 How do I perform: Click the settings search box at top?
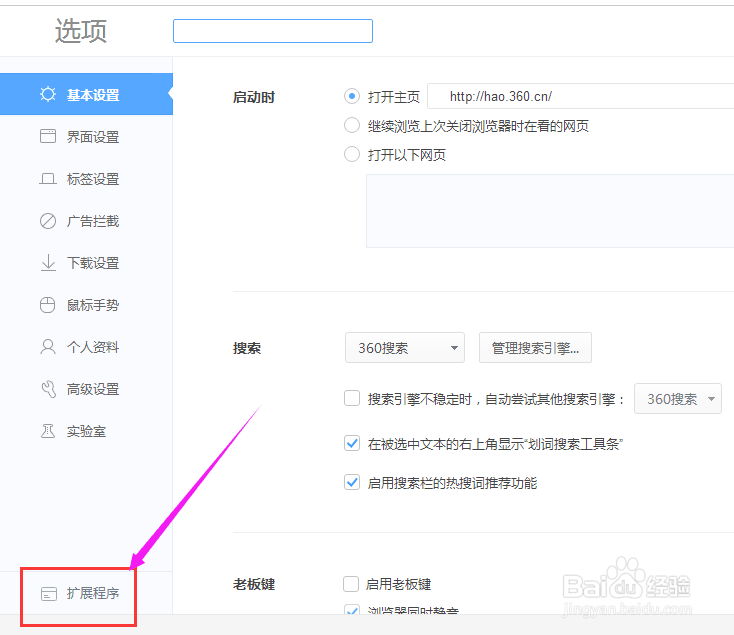(273, 31)
